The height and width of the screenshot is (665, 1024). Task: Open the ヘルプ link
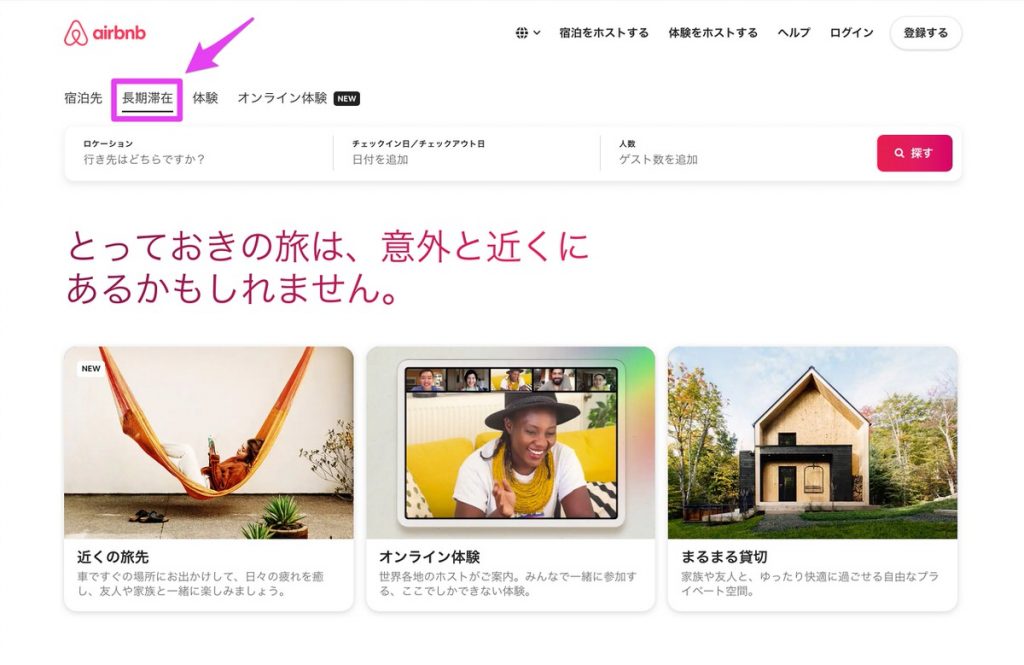(x=793, y=33)
